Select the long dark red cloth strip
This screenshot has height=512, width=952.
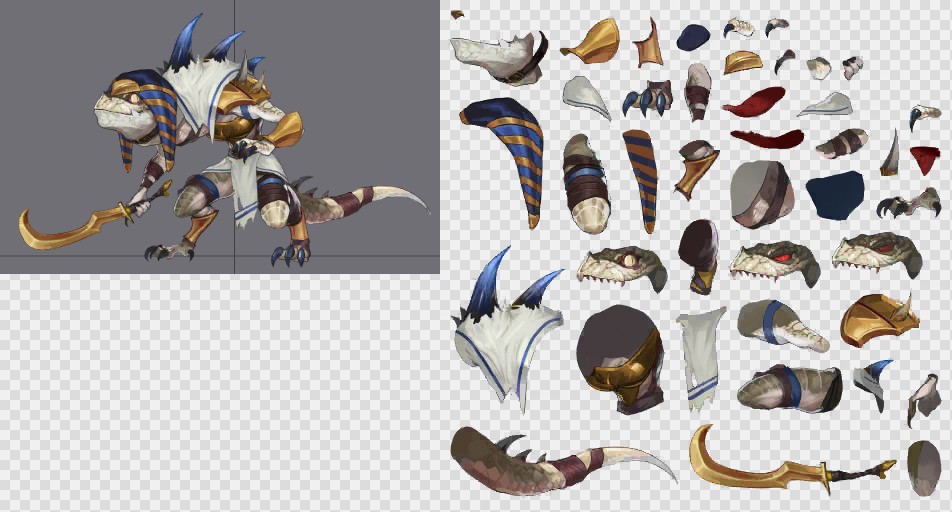765,138
